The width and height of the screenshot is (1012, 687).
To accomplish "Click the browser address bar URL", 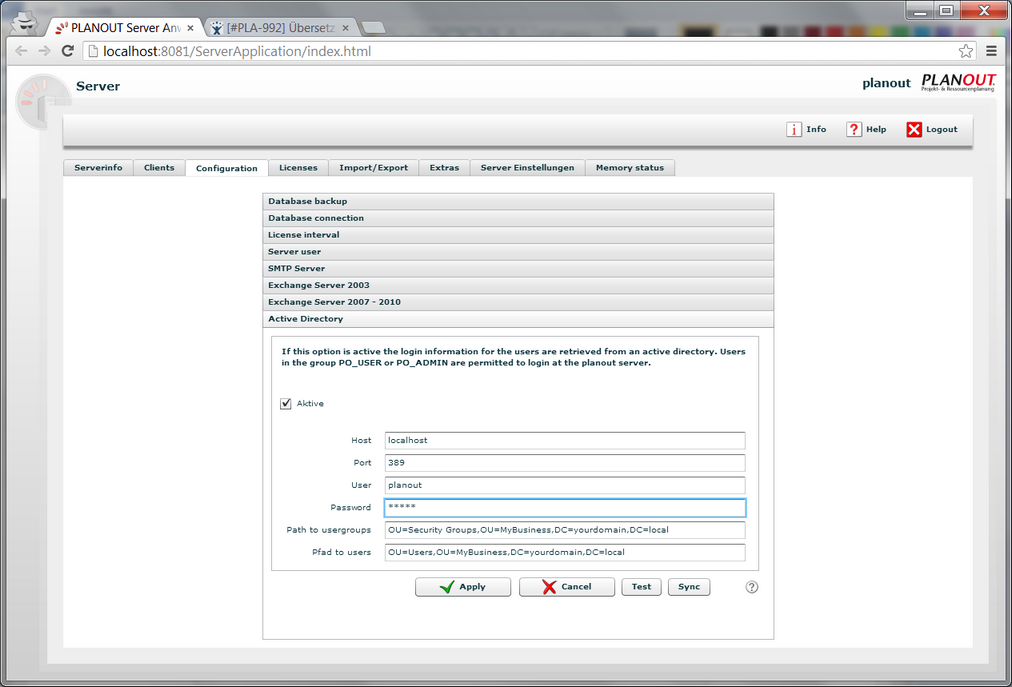I will 237,51.
